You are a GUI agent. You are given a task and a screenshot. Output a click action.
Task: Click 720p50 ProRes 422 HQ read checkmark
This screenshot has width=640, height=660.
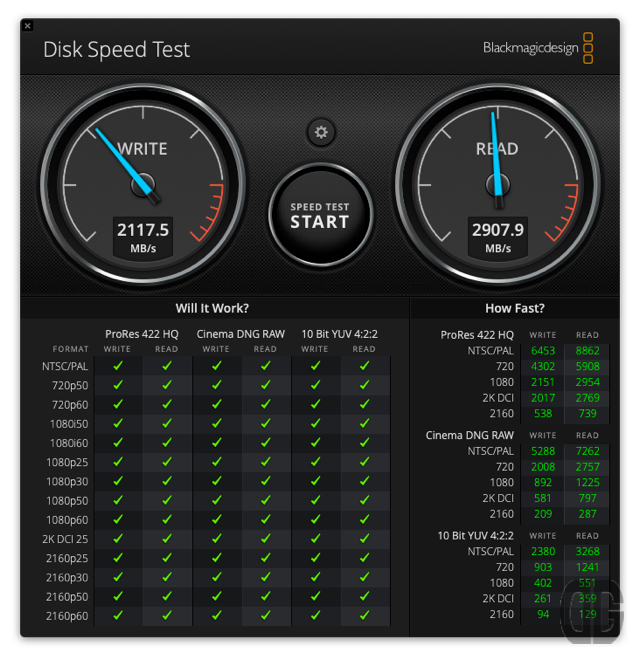click(x=167, y=385)
